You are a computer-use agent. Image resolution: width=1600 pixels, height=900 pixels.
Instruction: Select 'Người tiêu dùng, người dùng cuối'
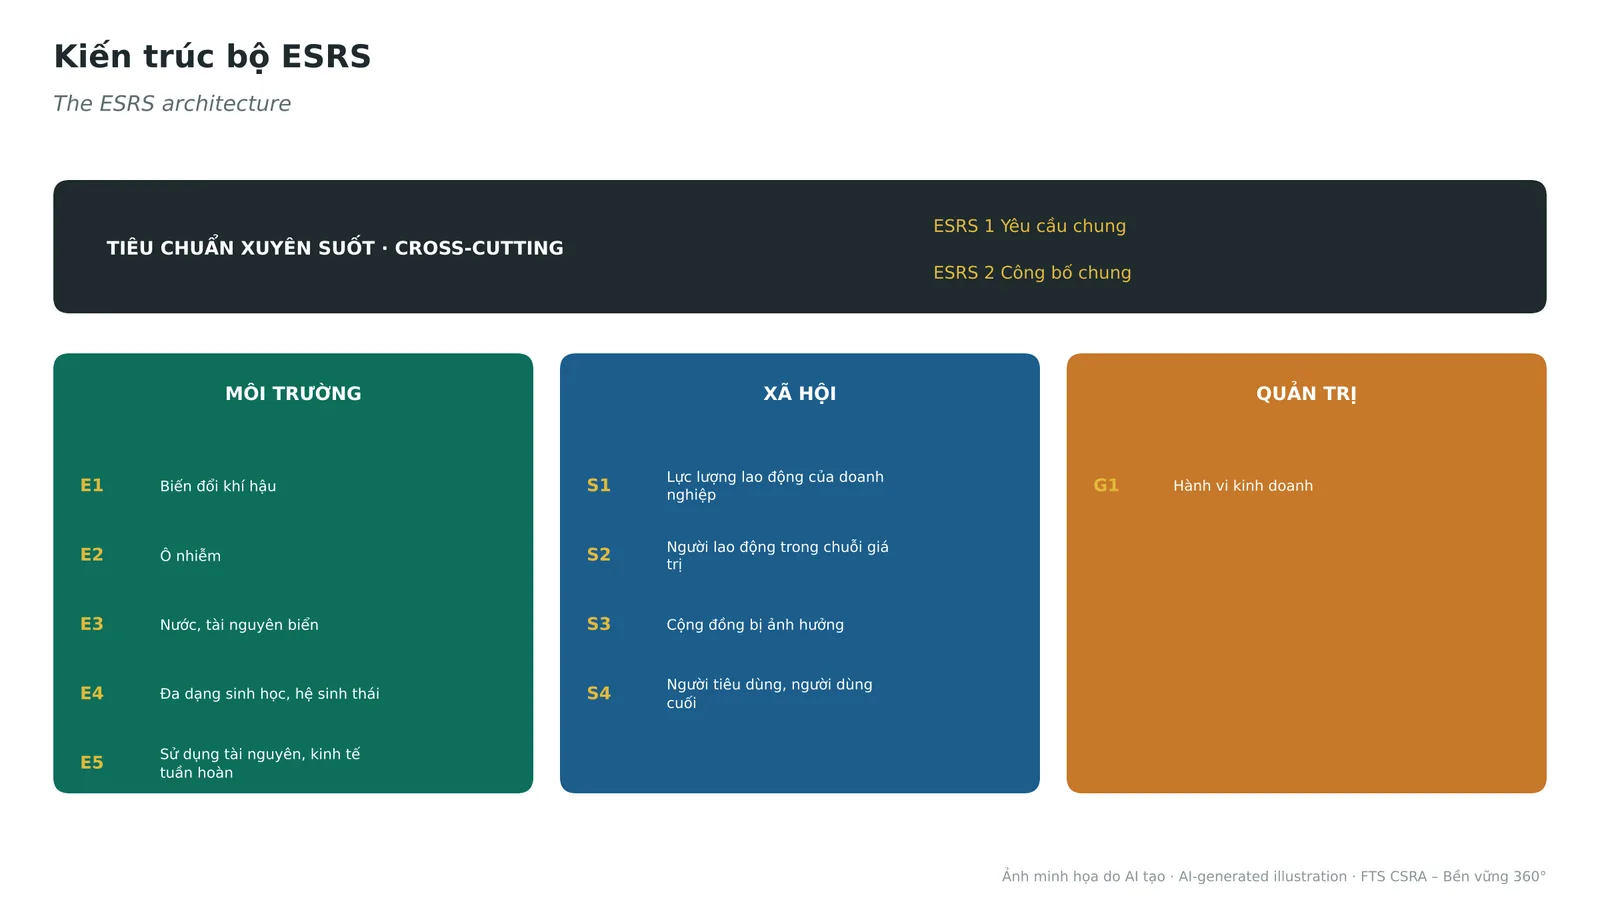click(769, 693)
